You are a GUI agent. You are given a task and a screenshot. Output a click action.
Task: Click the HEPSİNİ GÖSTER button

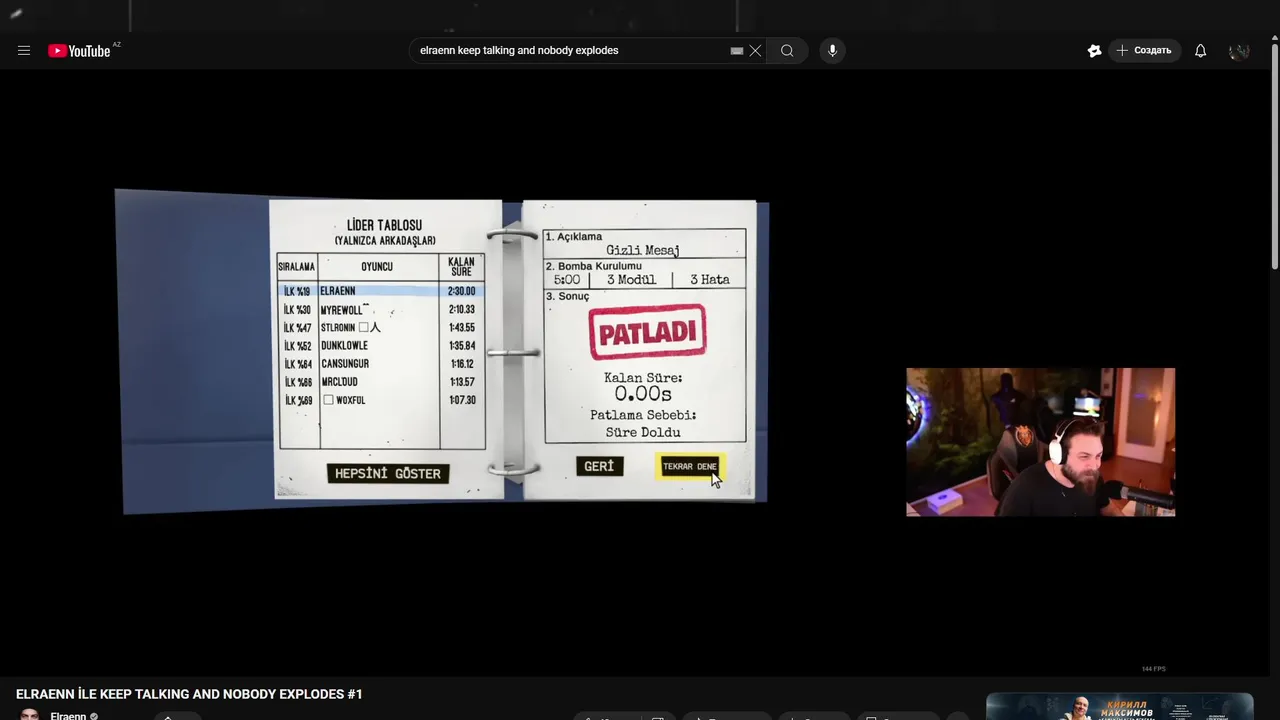tap(388, 473)
